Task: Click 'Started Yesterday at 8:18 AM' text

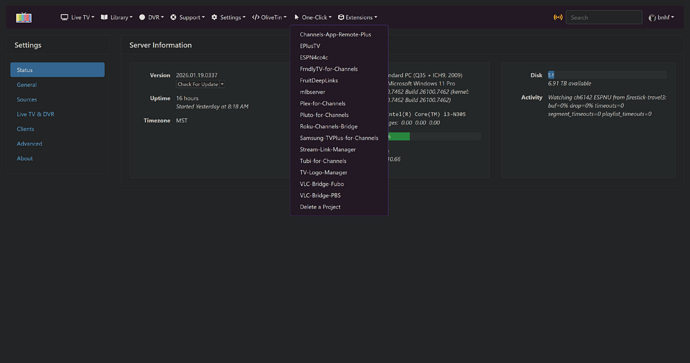Action: [212, 106]
